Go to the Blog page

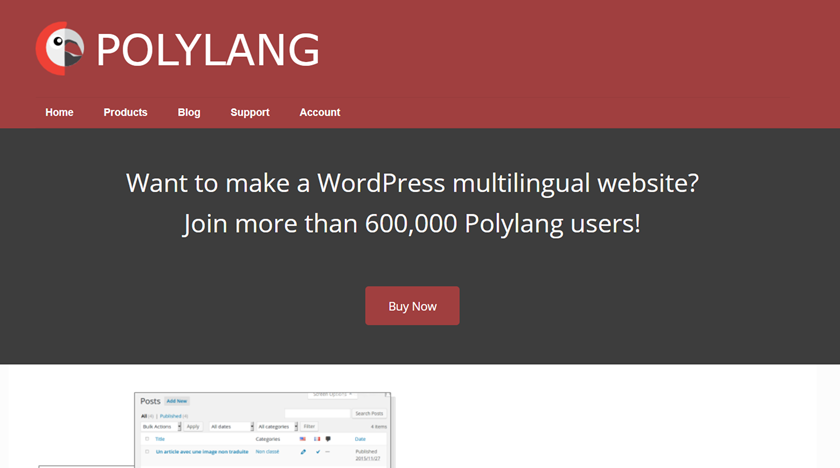click(189, 112)
